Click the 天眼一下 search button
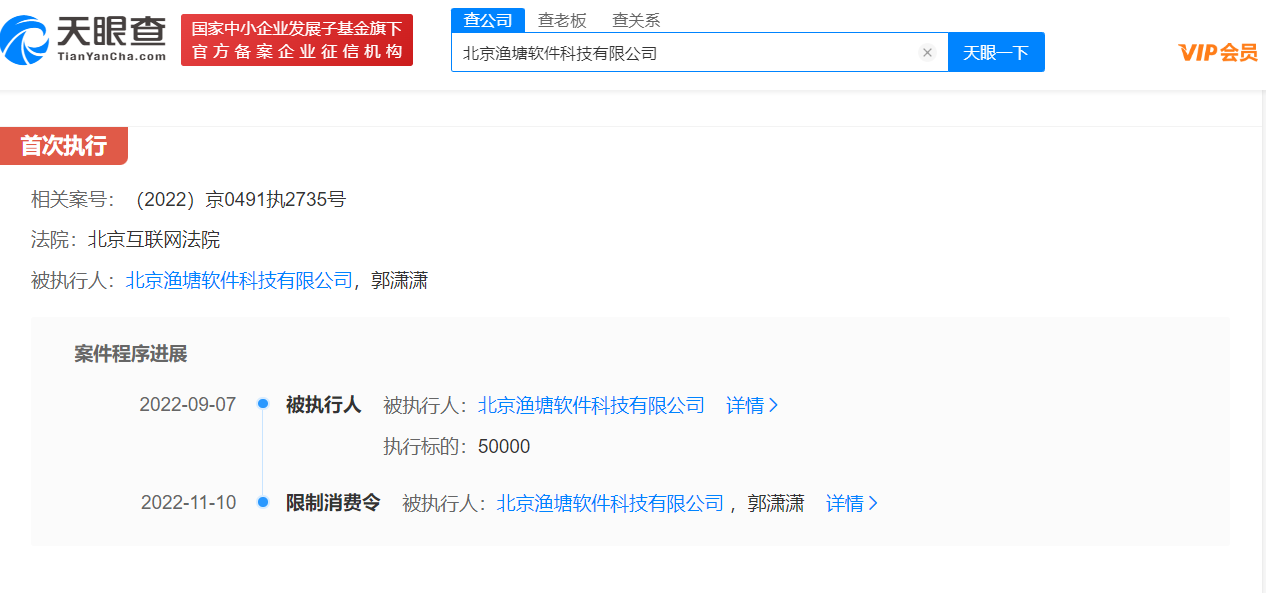1266x593 pixels. click(996, 52)
